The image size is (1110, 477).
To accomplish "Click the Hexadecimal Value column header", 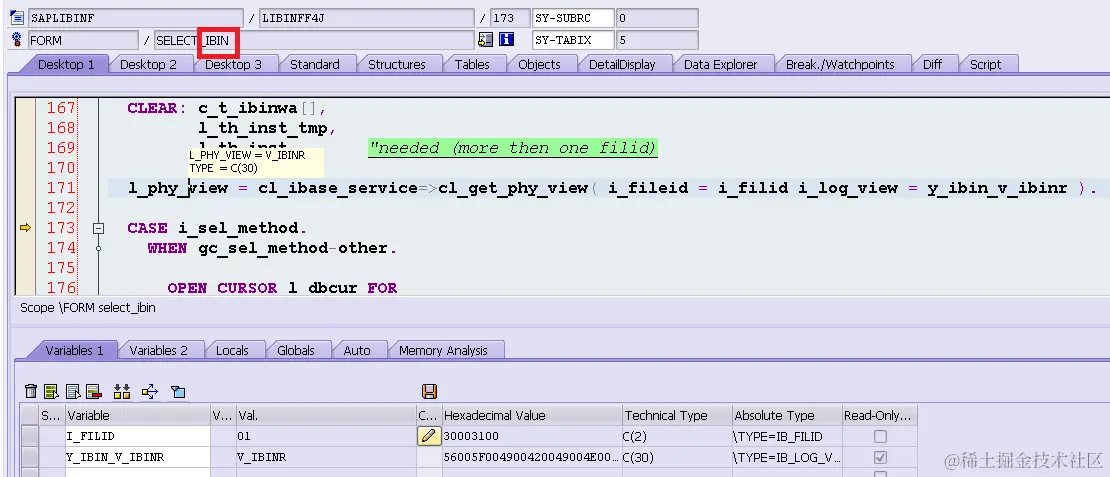I will [532, 415].
